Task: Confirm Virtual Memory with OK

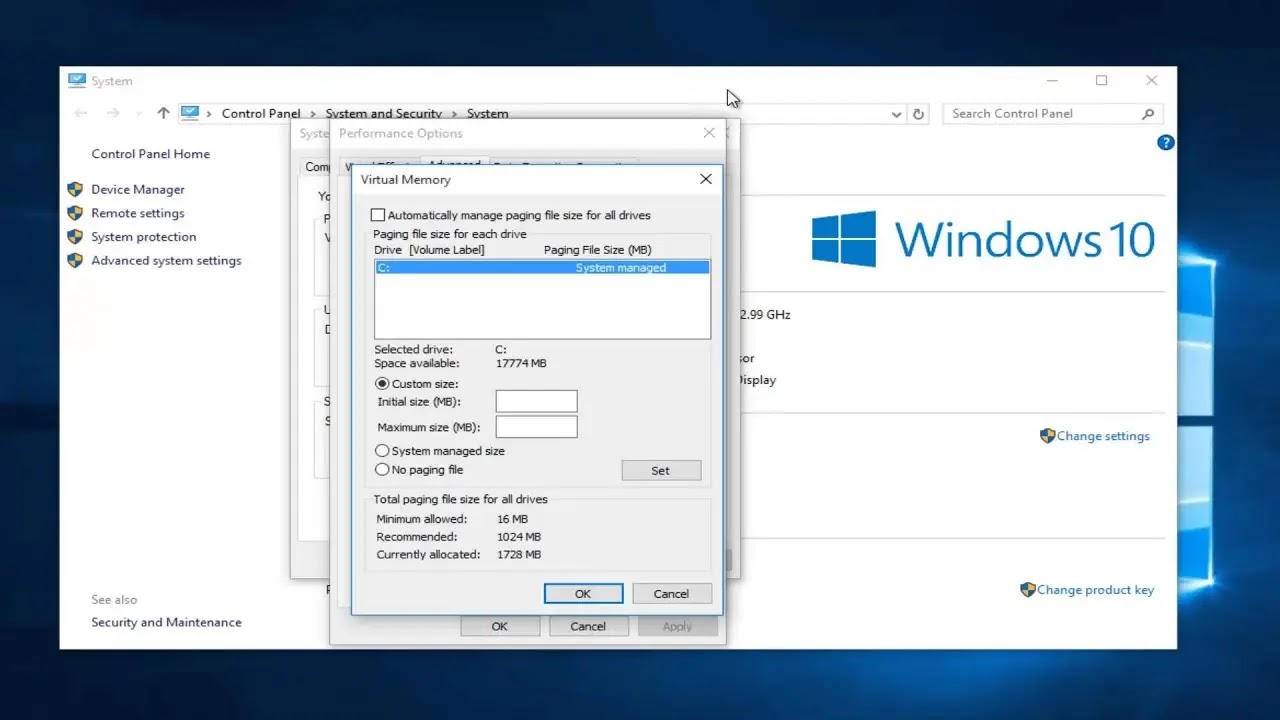Action: pos(583,593)
